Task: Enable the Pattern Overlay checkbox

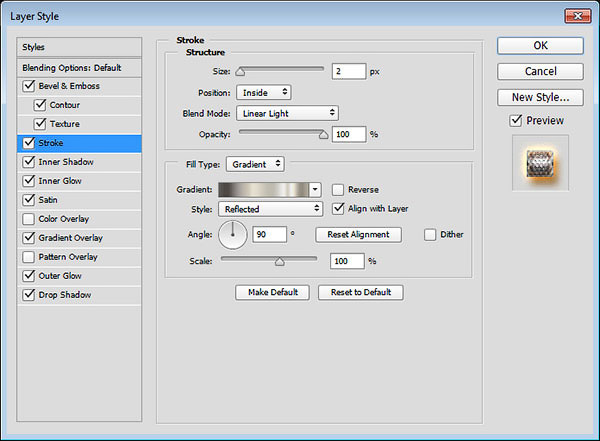Action: tap(29, 256)
